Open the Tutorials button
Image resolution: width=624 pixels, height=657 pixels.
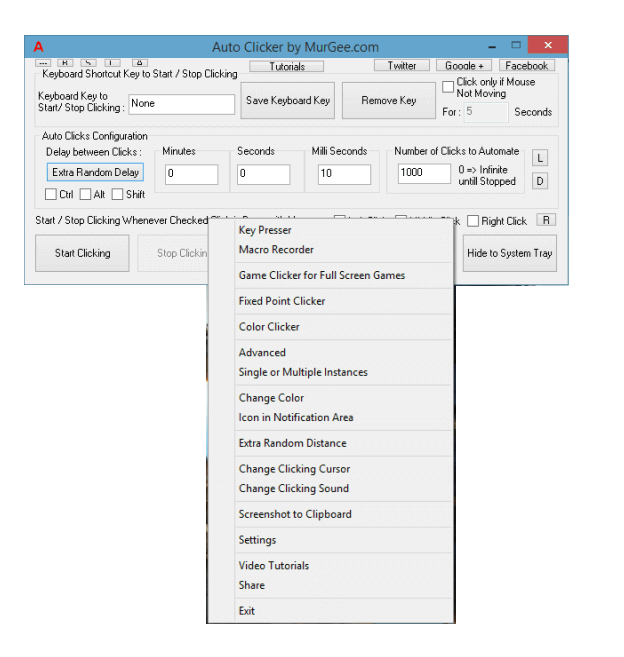click(286, 67)
